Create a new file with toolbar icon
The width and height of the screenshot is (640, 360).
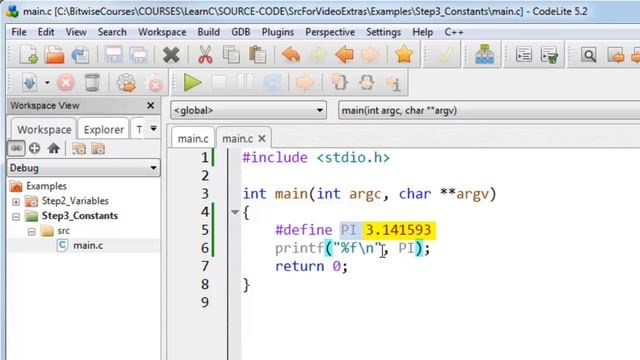(x=29, y=55)
